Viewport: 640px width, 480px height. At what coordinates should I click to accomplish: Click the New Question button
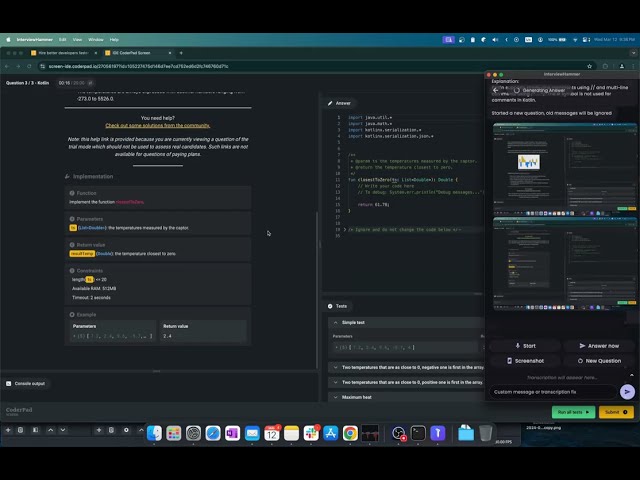pyautogui.click(x=599, y=361)
